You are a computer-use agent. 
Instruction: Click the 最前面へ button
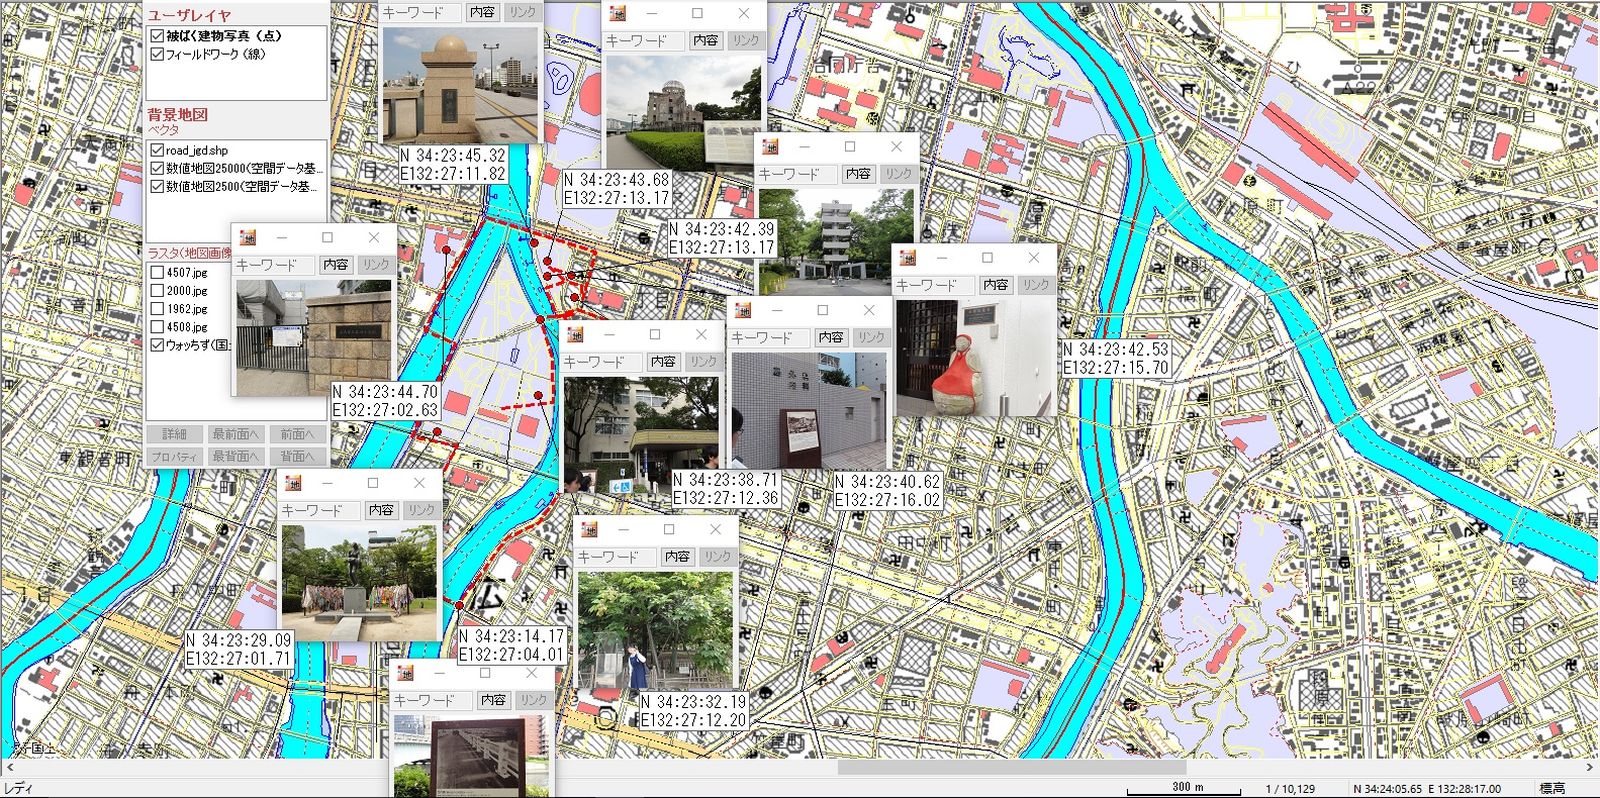(x=235, y=434)
